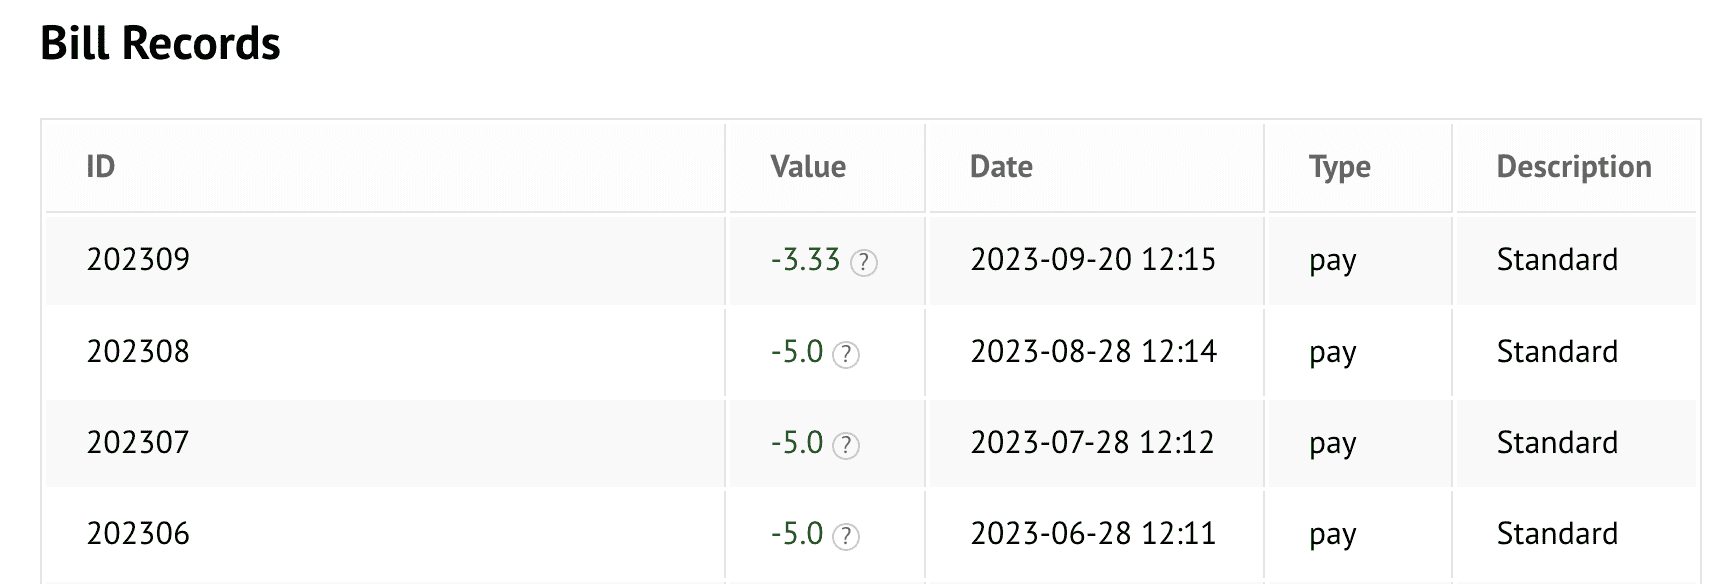Click date 2023-08-28 12:14
This screenshot has height=584, width=1726.
click(x=1093, y=352)
